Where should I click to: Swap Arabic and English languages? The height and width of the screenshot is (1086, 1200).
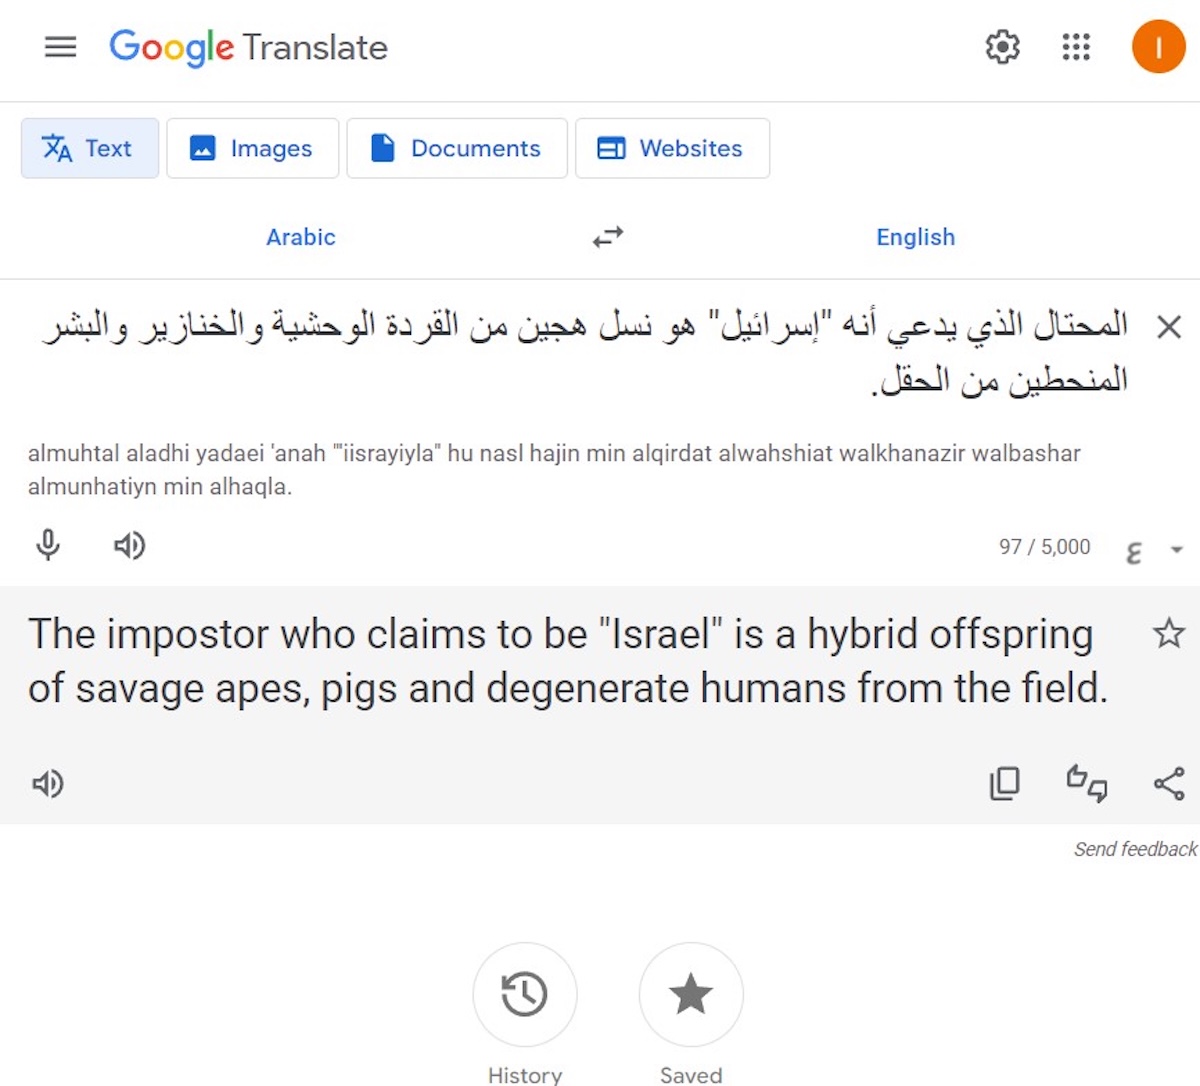[607, 237]
